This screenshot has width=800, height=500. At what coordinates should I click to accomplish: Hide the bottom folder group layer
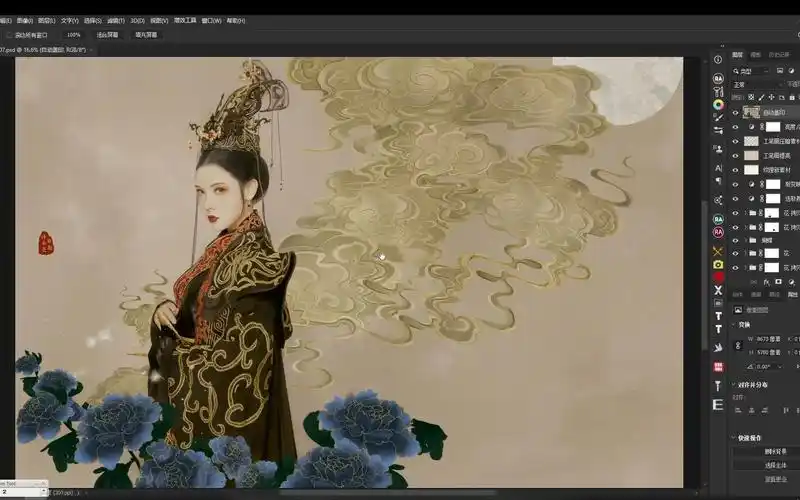(x=735, y=267)
